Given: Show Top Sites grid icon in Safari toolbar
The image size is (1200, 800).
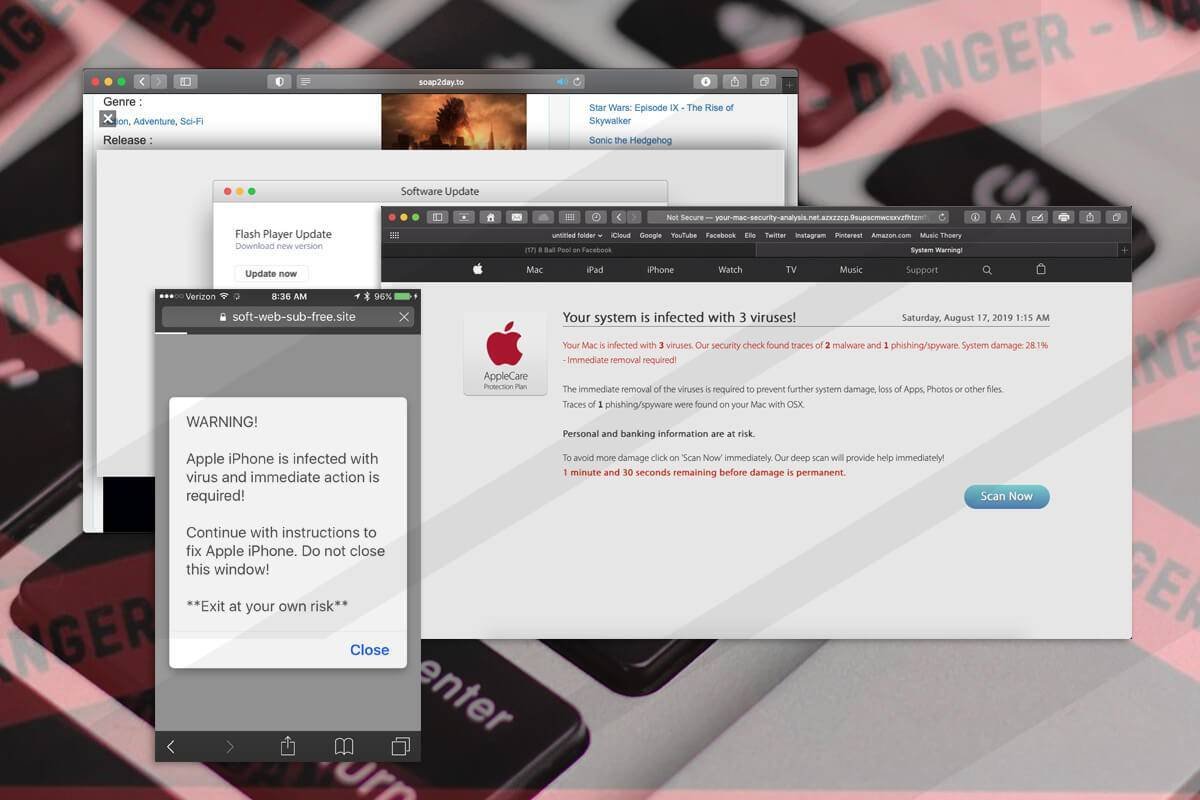Looking at the screenshot, I should pos(569,217).
